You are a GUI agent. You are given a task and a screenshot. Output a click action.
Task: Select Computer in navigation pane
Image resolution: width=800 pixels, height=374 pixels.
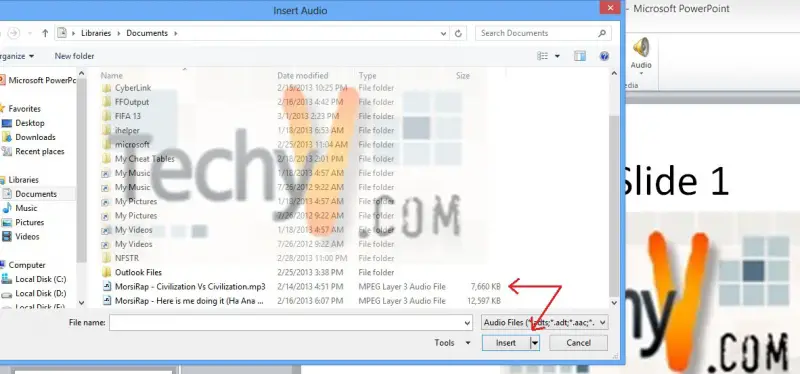pyautogui.click(x=27, y=265)
